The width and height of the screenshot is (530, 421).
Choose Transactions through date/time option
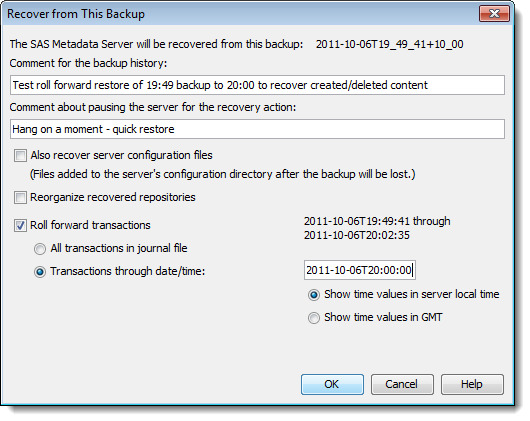(x=40, y=272)
